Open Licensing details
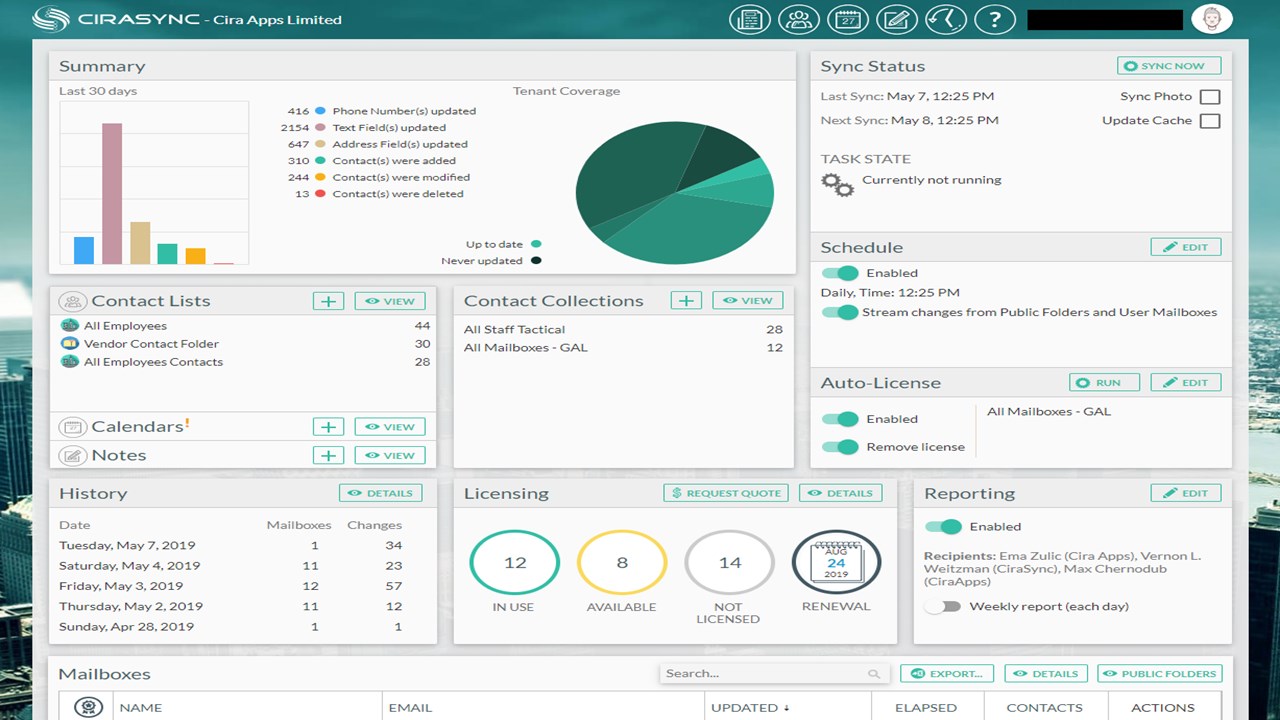The height and width of the screenshot is (720, 1280). pyautogui.click(x=841, y=493)
